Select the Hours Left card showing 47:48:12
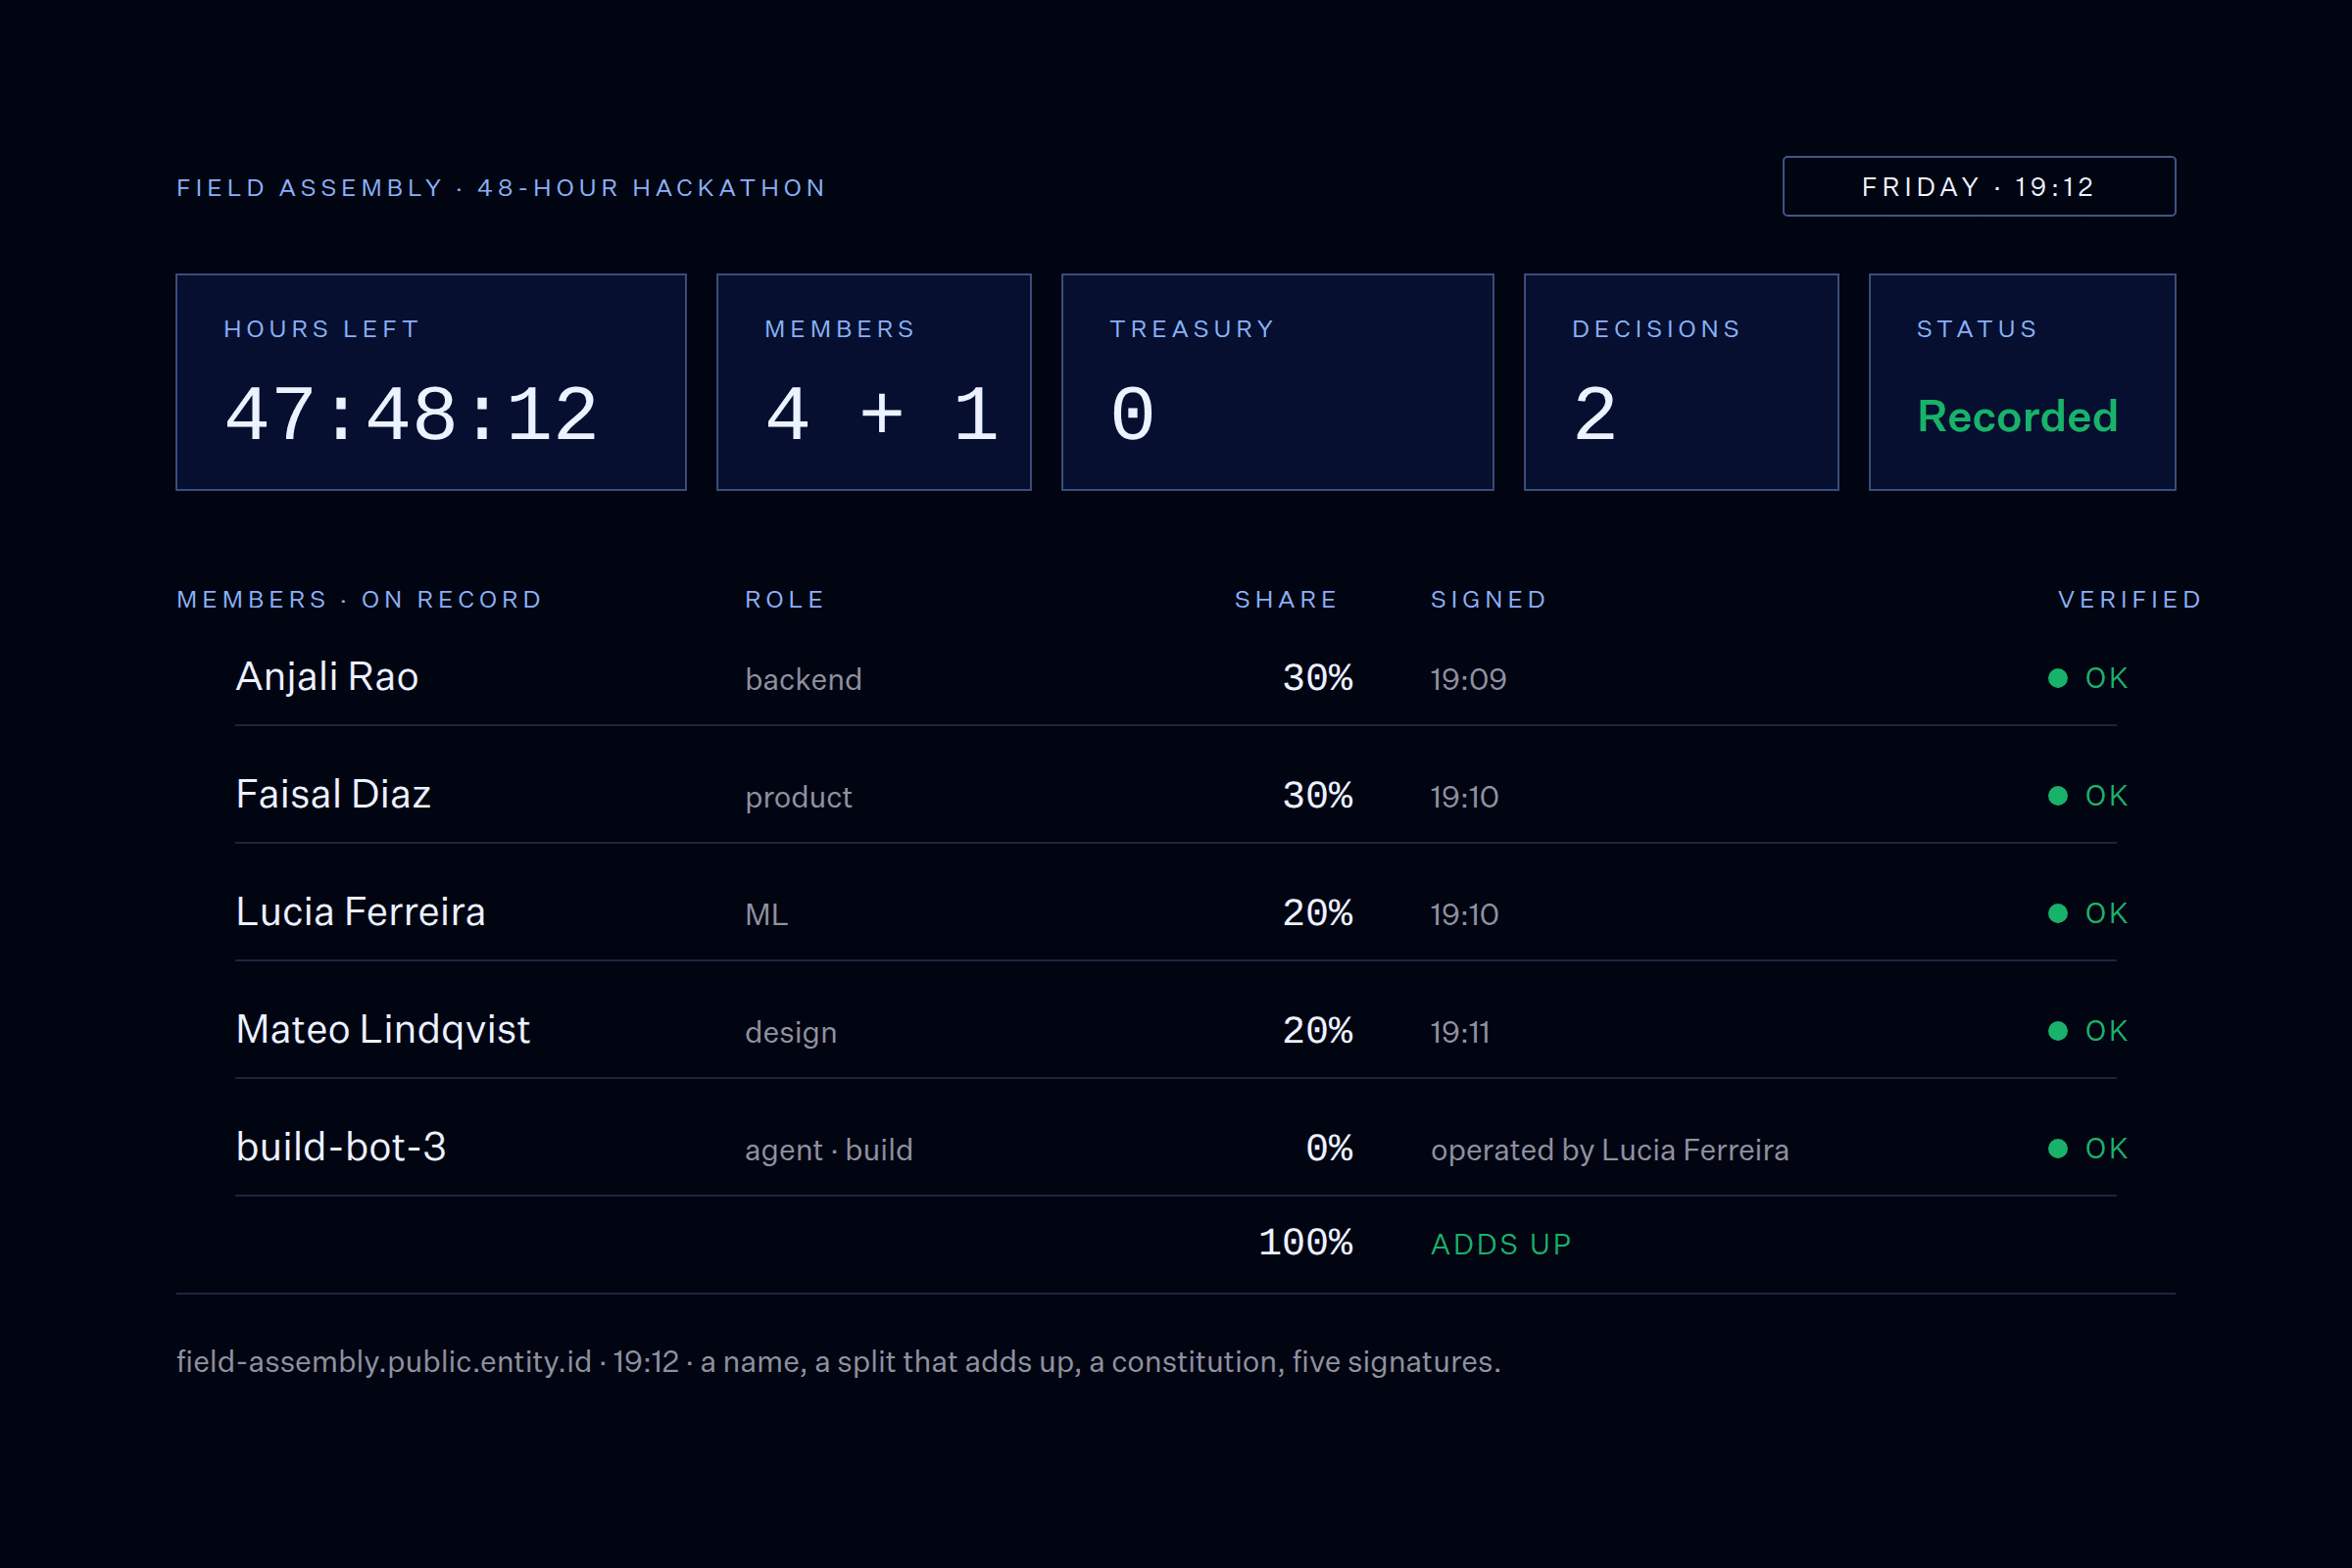Viewport: 2352px width, 1568px height. [431, 382]
